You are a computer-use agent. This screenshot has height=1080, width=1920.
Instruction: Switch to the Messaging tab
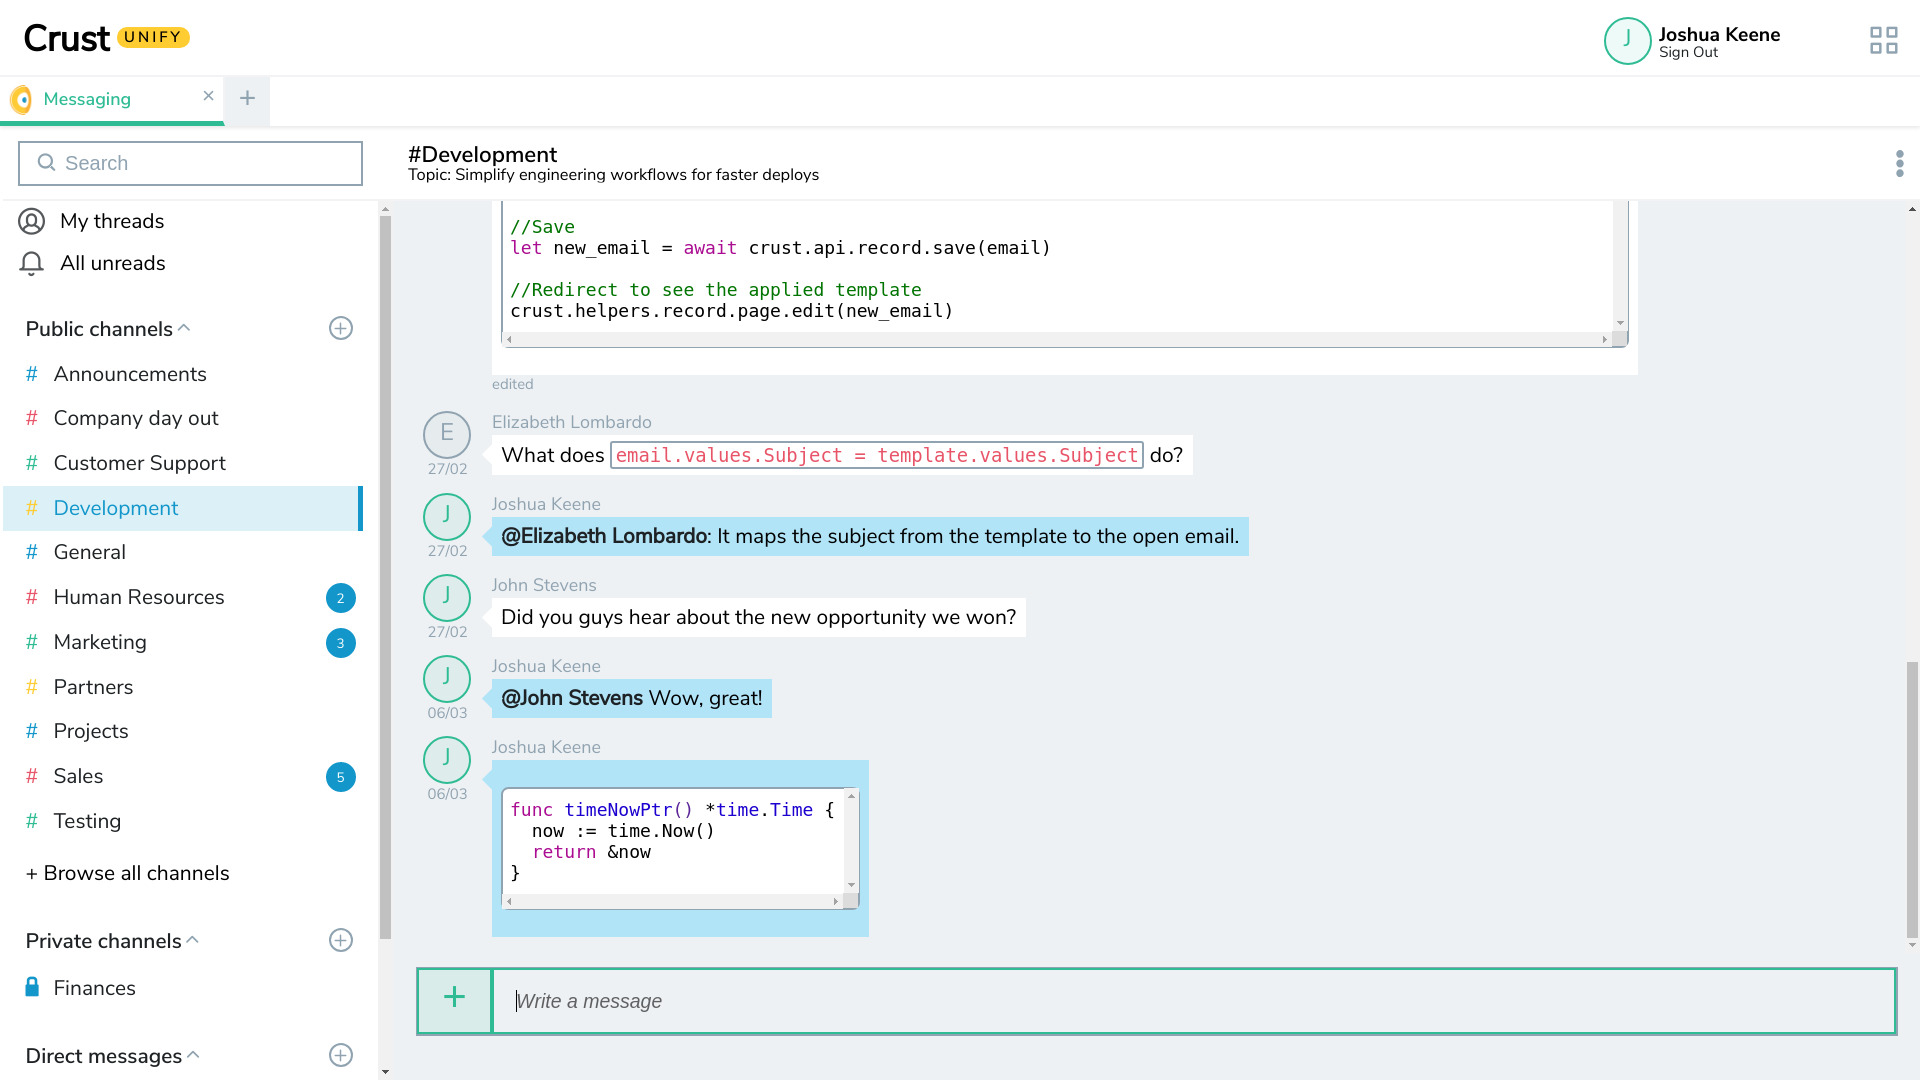pos(88,99)
